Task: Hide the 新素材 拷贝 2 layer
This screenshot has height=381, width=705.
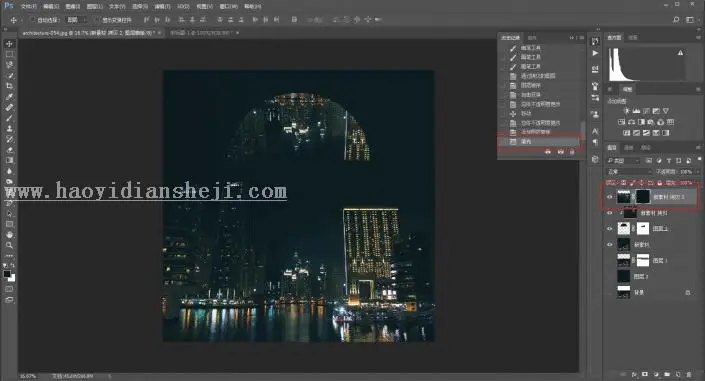Action: (x=610, y=197)
